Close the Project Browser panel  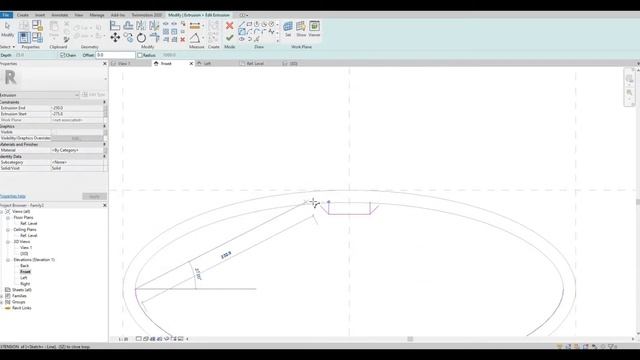pyautogui.click(x=104, y=205)
